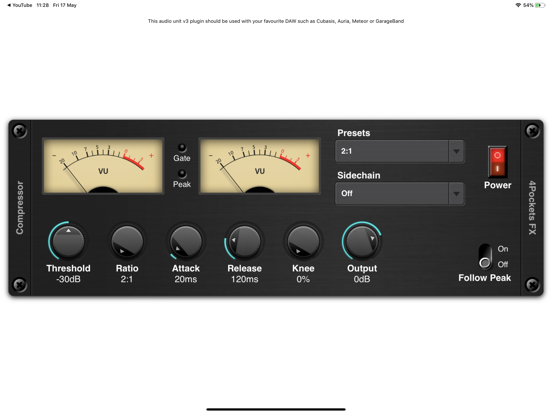
Task: Click the Release knob
Action: tap(244, 242)
